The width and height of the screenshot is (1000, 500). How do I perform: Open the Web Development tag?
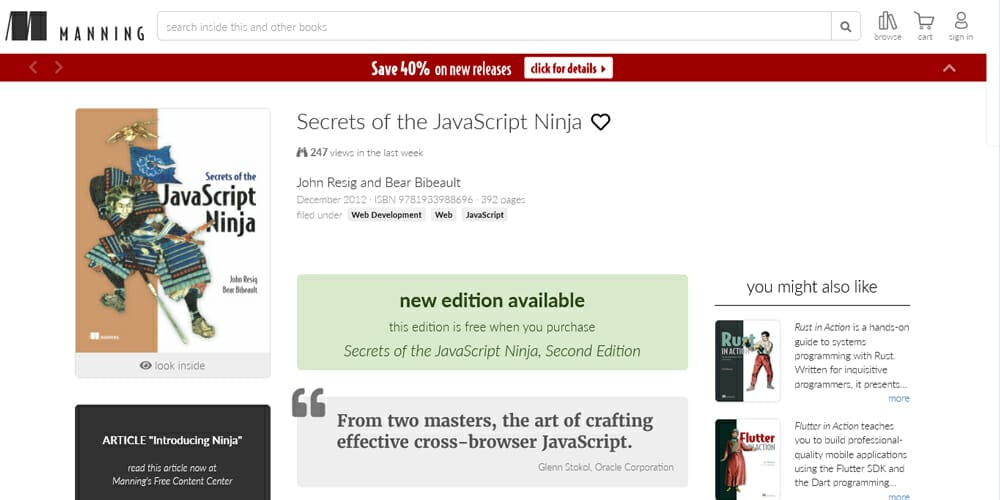coord(386,215)
